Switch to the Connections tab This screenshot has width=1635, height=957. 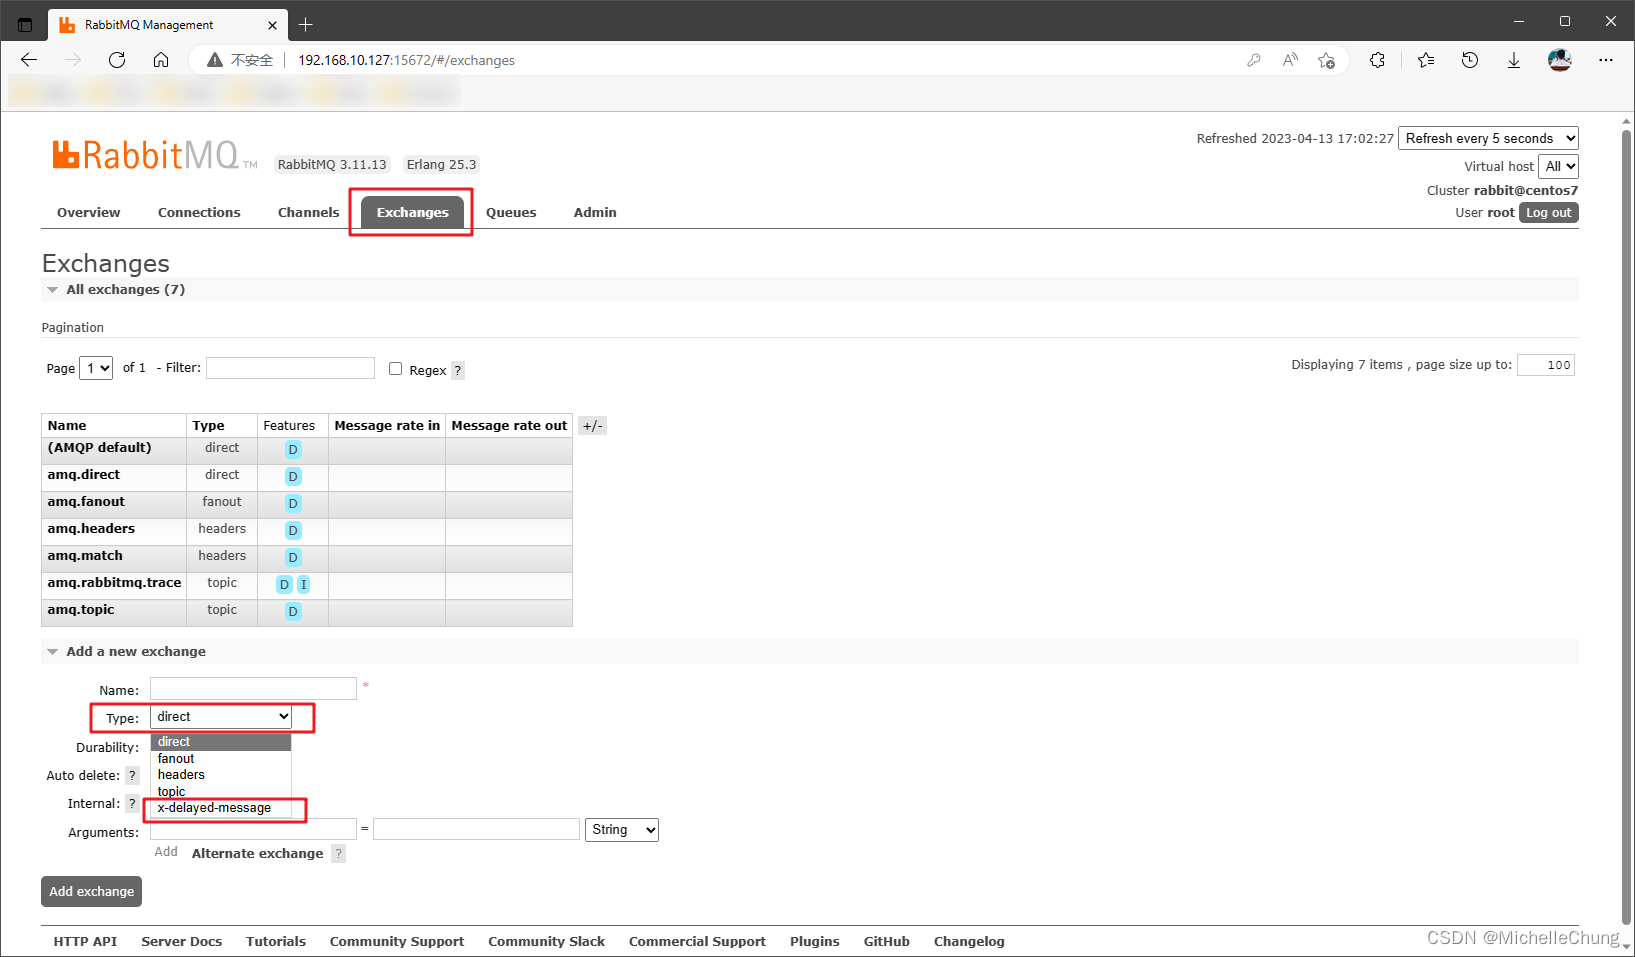pos(199,213)
